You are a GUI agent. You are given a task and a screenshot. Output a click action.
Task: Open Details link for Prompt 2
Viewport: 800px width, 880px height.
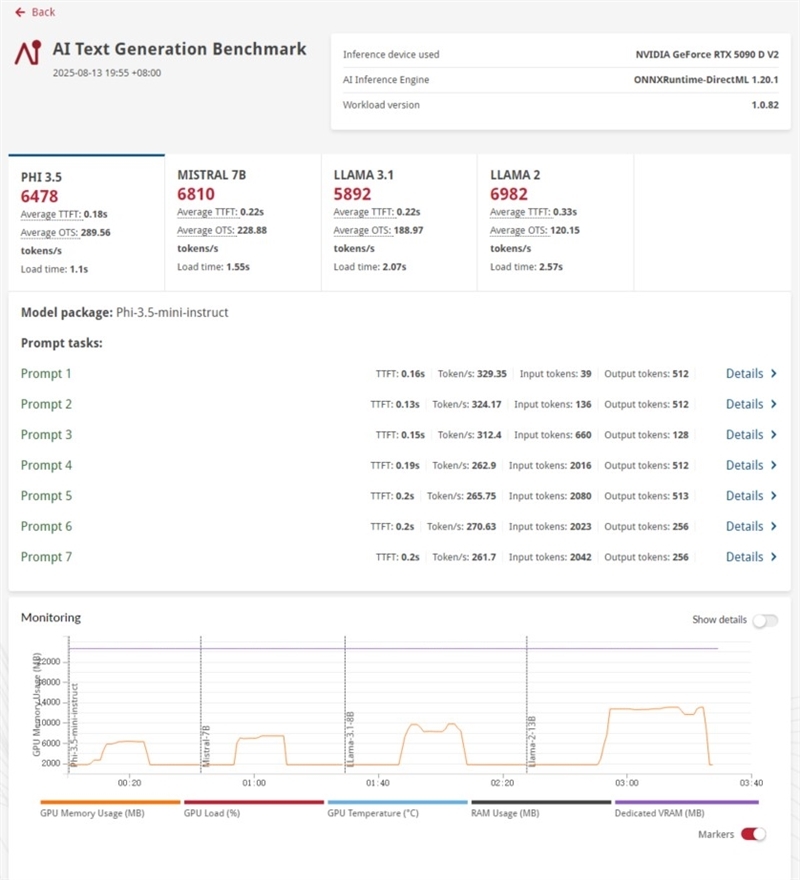click(744, 404)
